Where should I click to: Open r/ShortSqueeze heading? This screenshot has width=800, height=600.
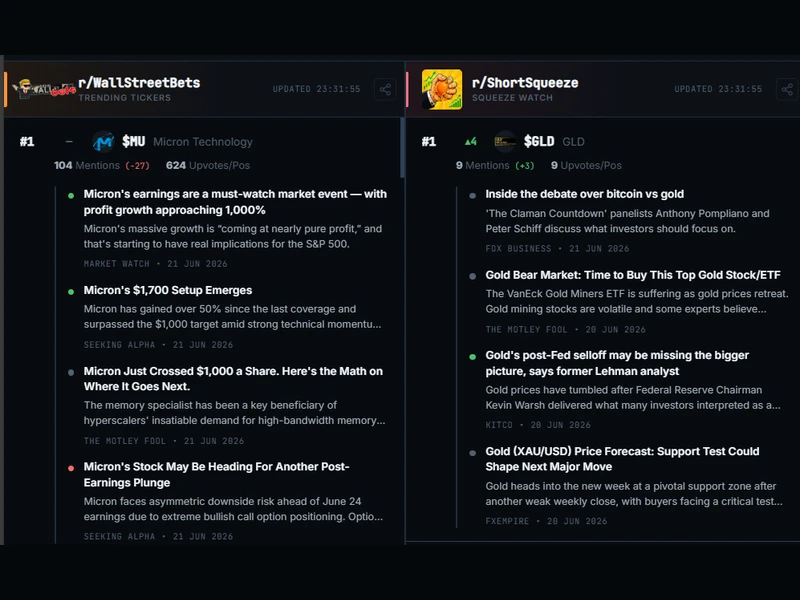tap(525, 83)
